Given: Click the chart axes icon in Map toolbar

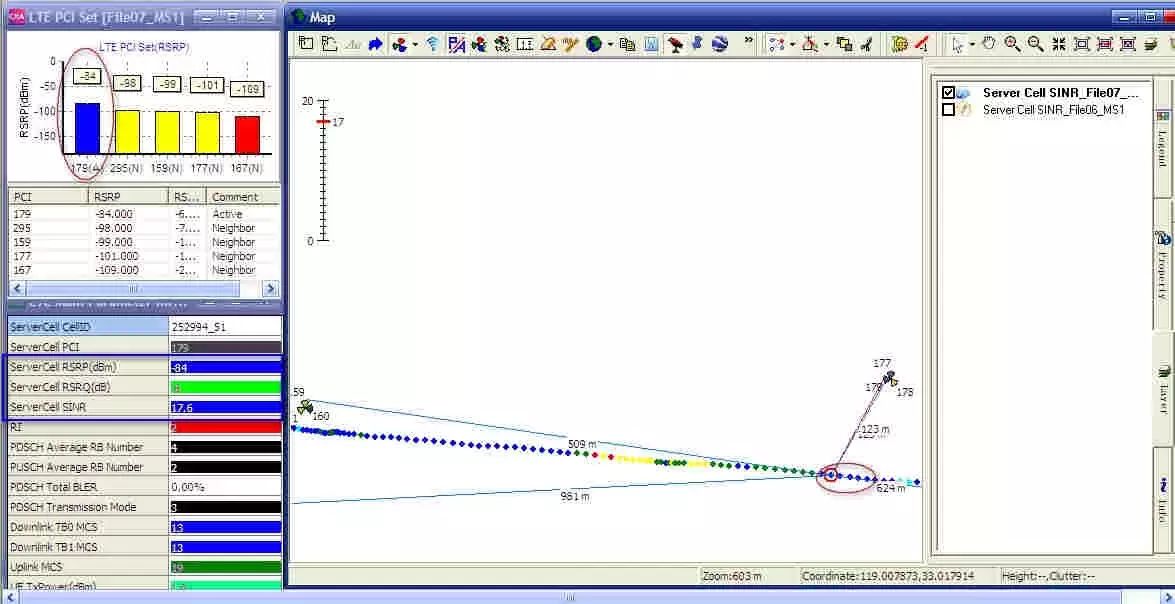Looking at the screenshot, I should 329,43.
